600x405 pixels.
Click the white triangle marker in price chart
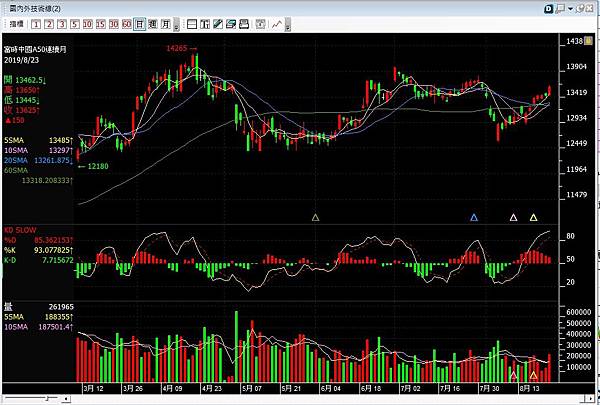pyautogui.click(x=514, y=217)
